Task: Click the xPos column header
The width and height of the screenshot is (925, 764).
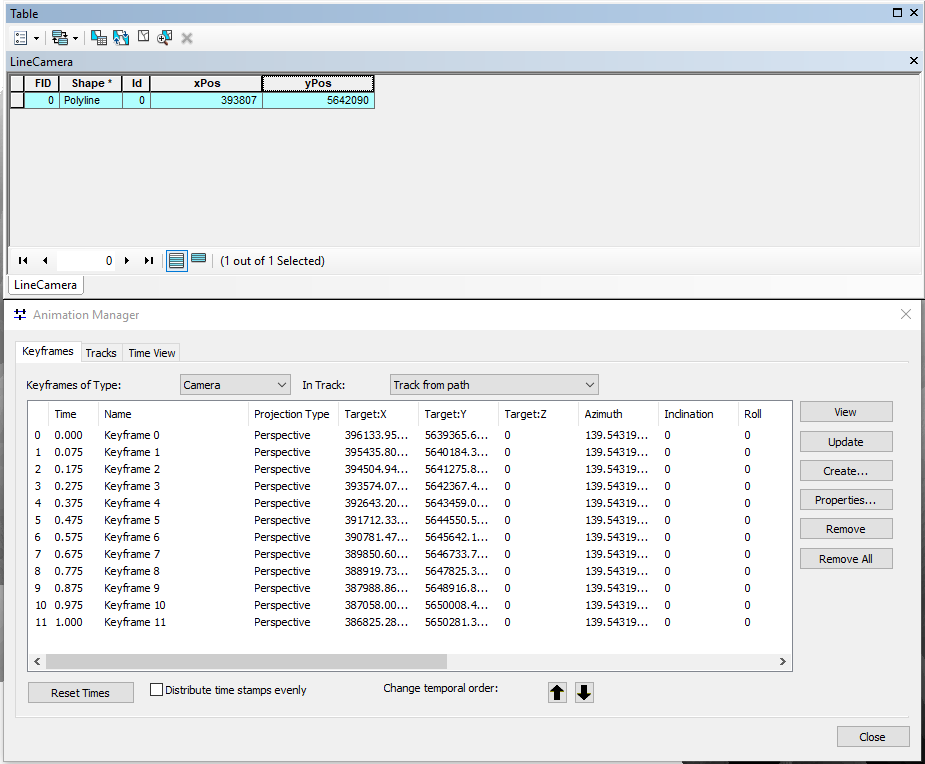Action: 206,83
